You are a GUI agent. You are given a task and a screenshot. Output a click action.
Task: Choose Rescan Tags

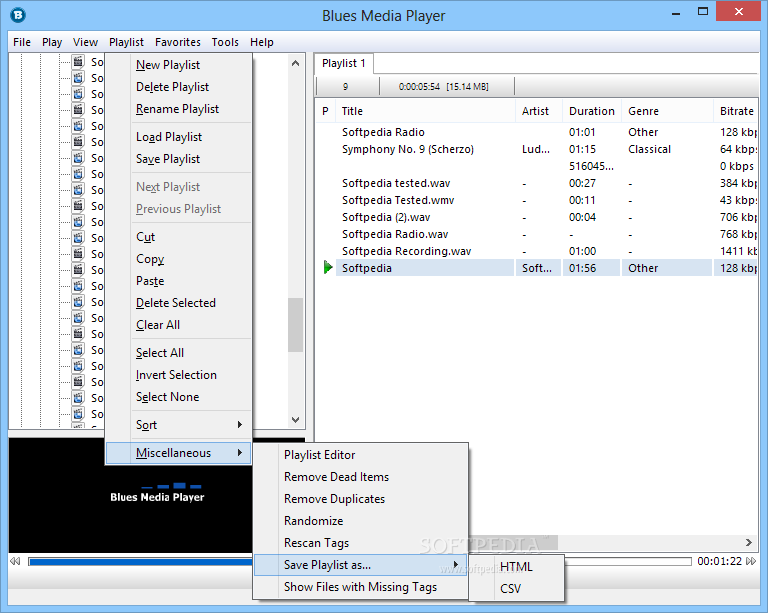361,543
